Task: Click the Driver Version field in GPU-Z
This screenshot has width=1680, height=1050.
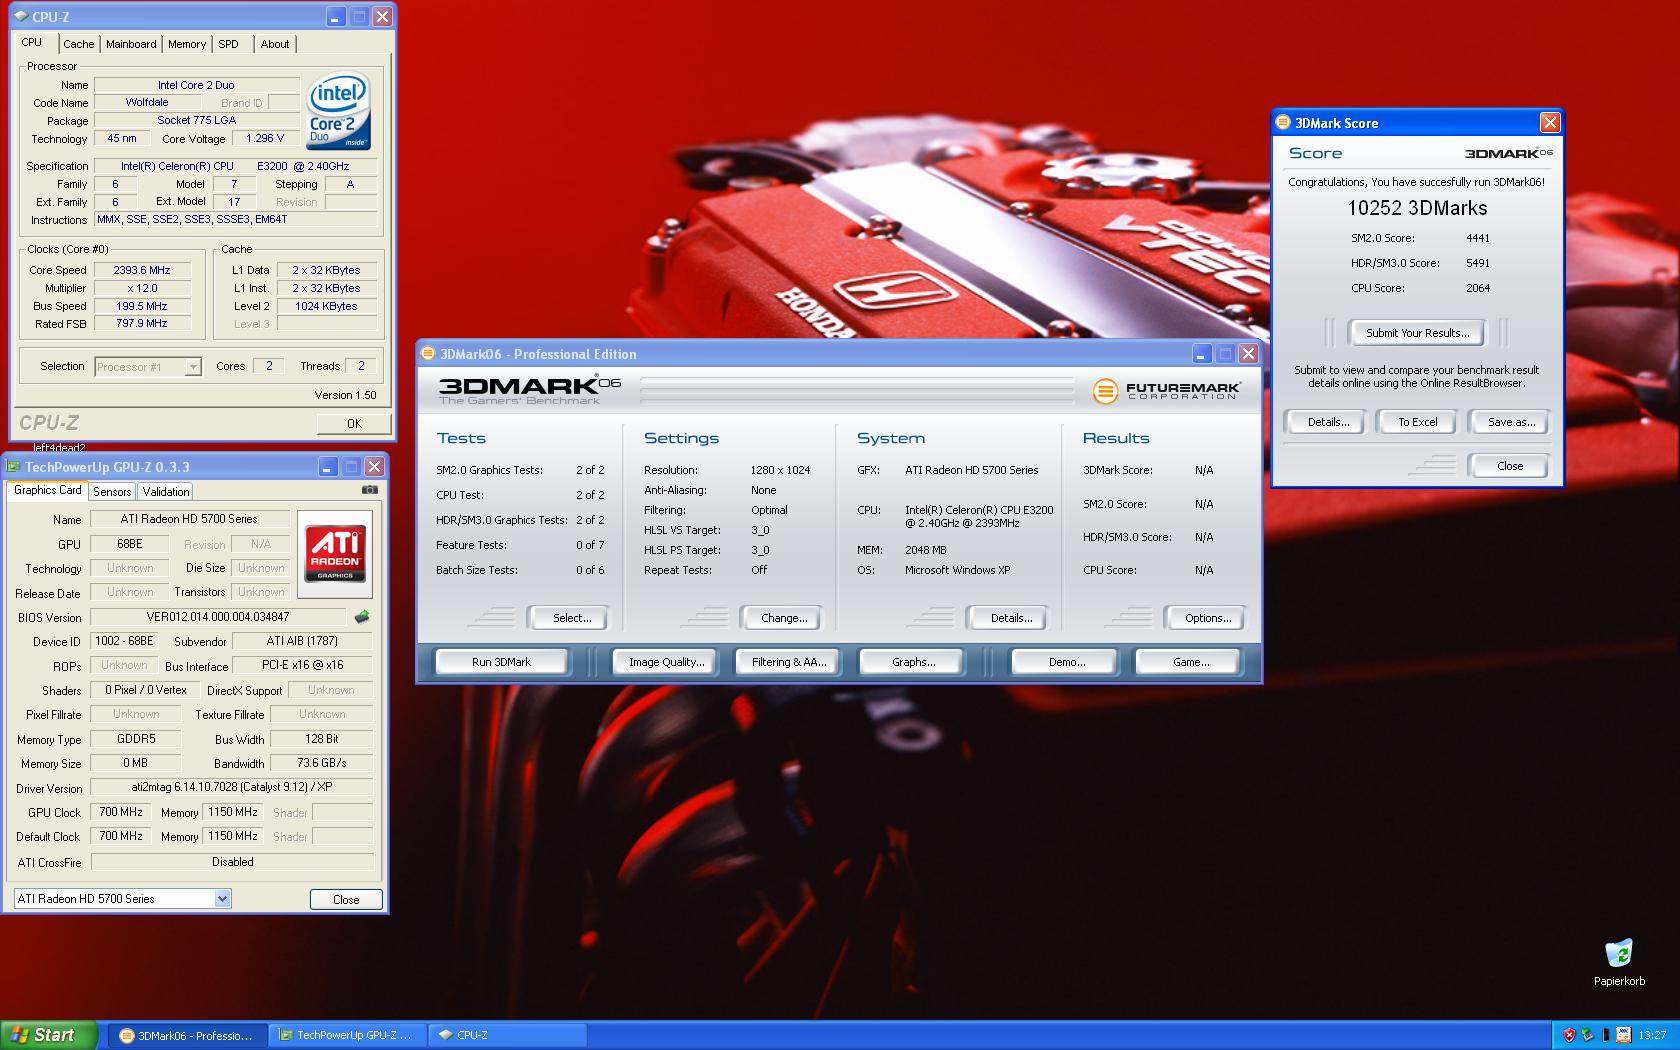Action: pos(232,787)
